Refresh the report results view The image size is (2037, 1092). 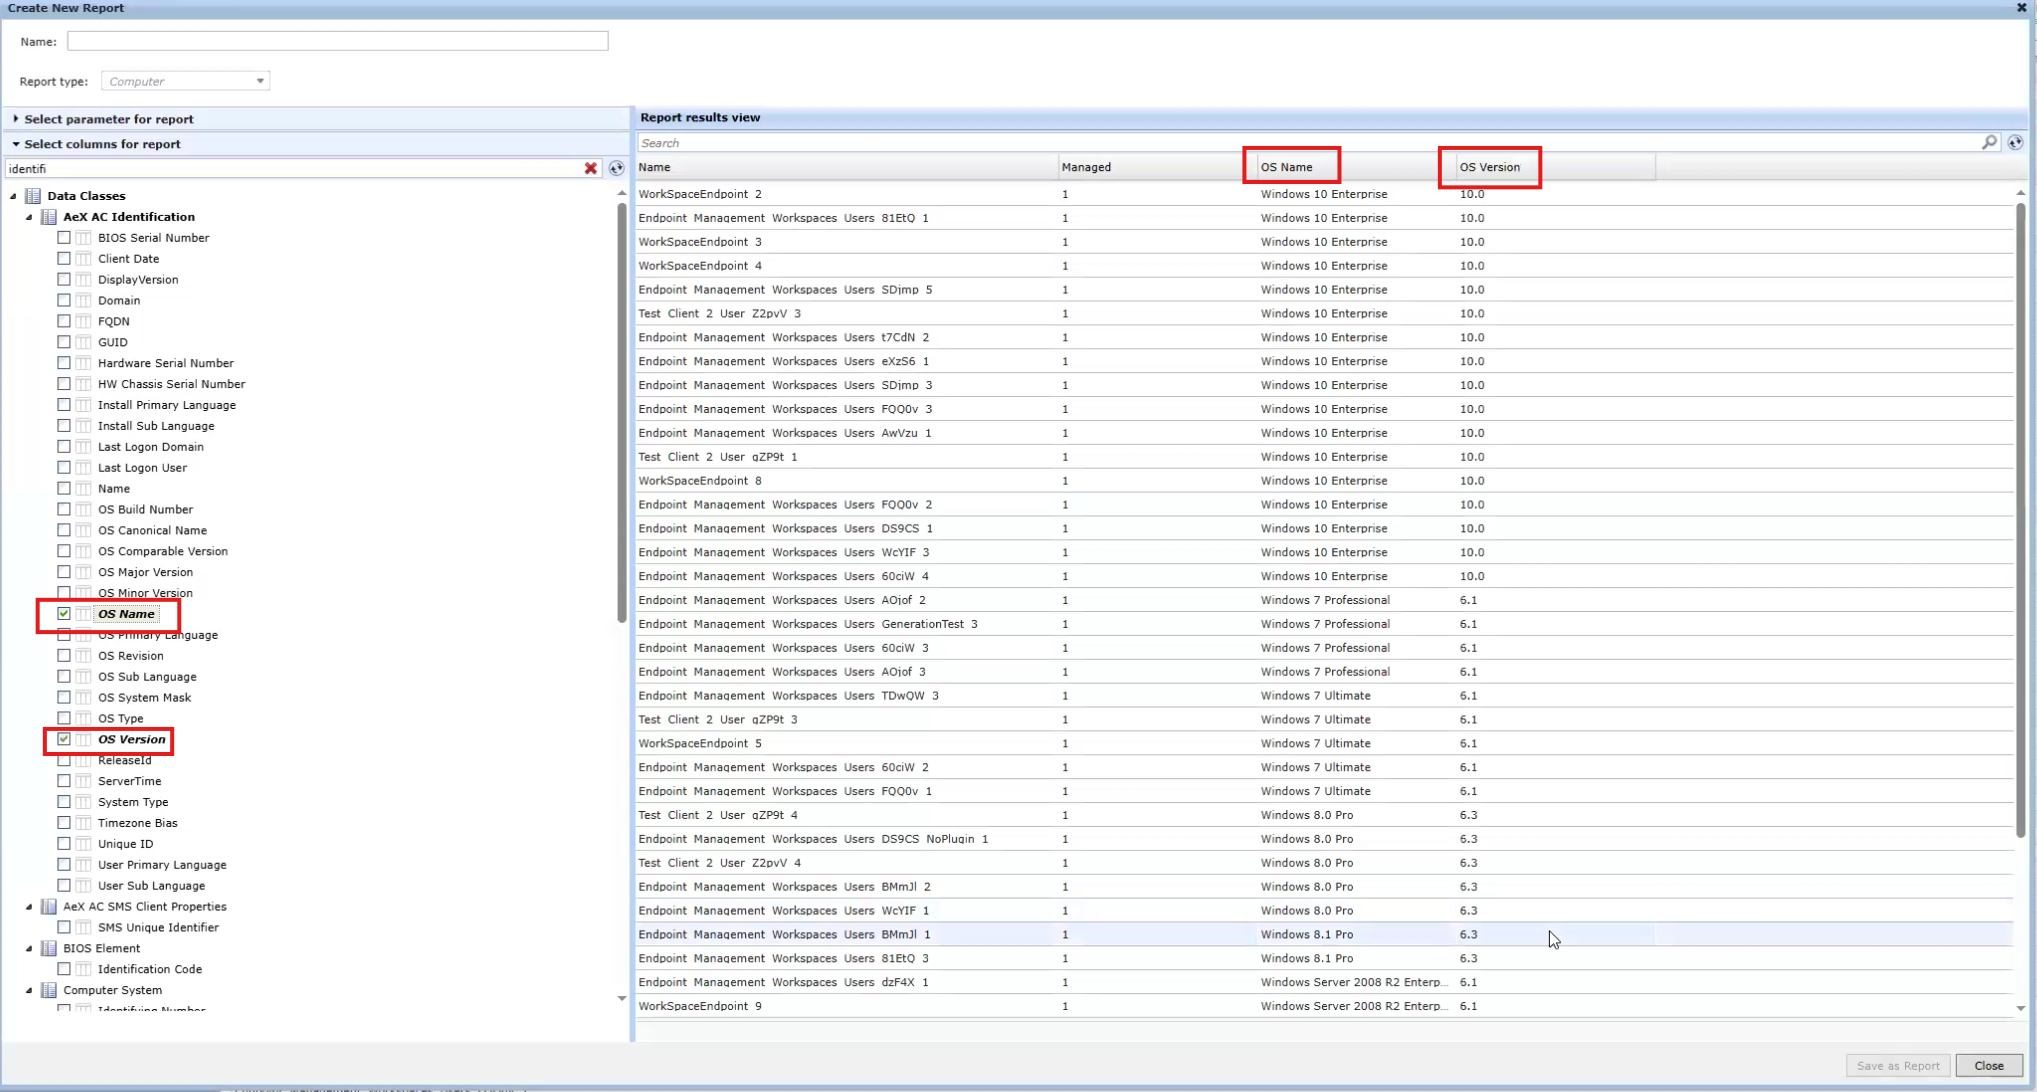click(x=2015, y=143)
